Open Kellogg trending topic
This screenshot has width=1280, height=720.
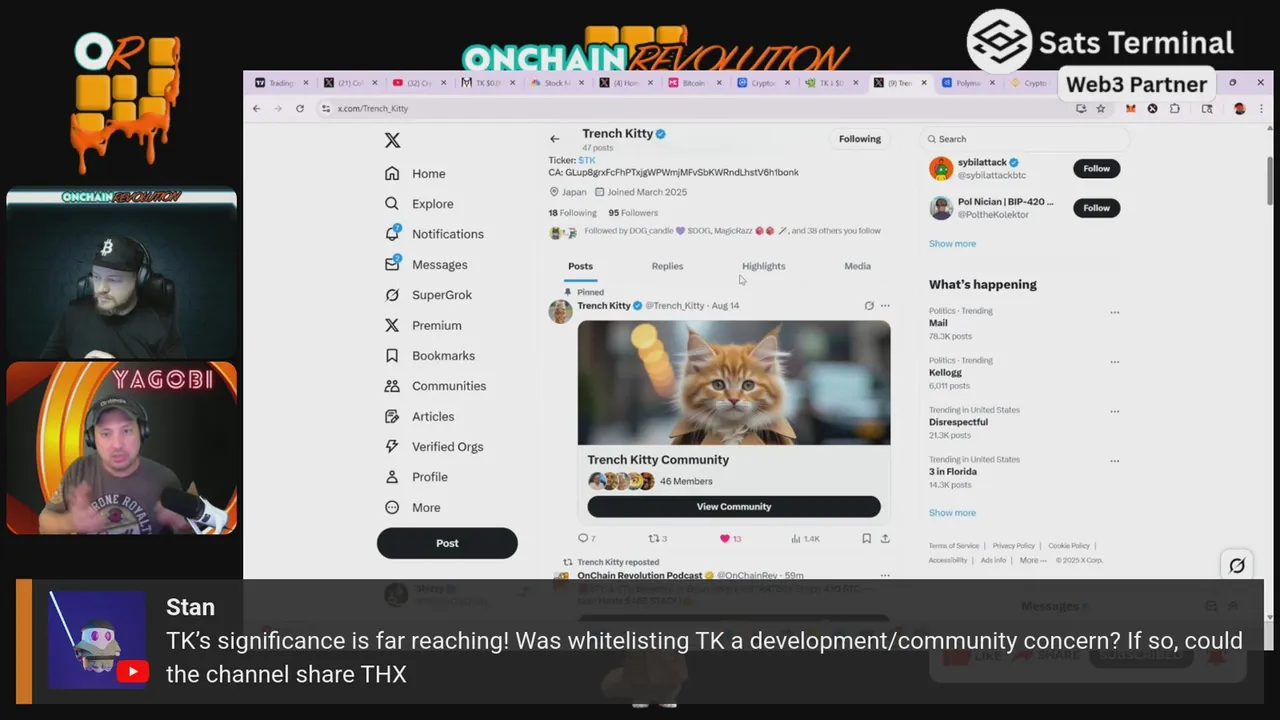point(945,372)
